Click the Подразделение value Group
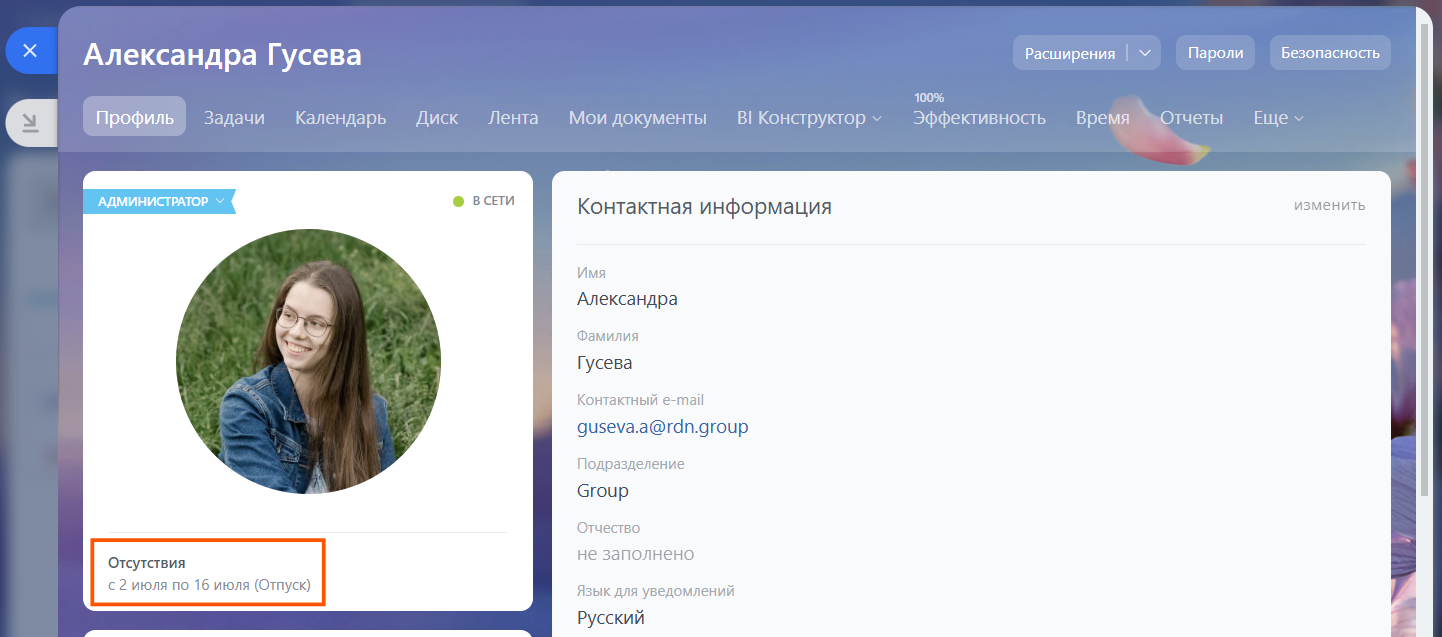Viewport: 1442px width, 637px height. [603, 491]
